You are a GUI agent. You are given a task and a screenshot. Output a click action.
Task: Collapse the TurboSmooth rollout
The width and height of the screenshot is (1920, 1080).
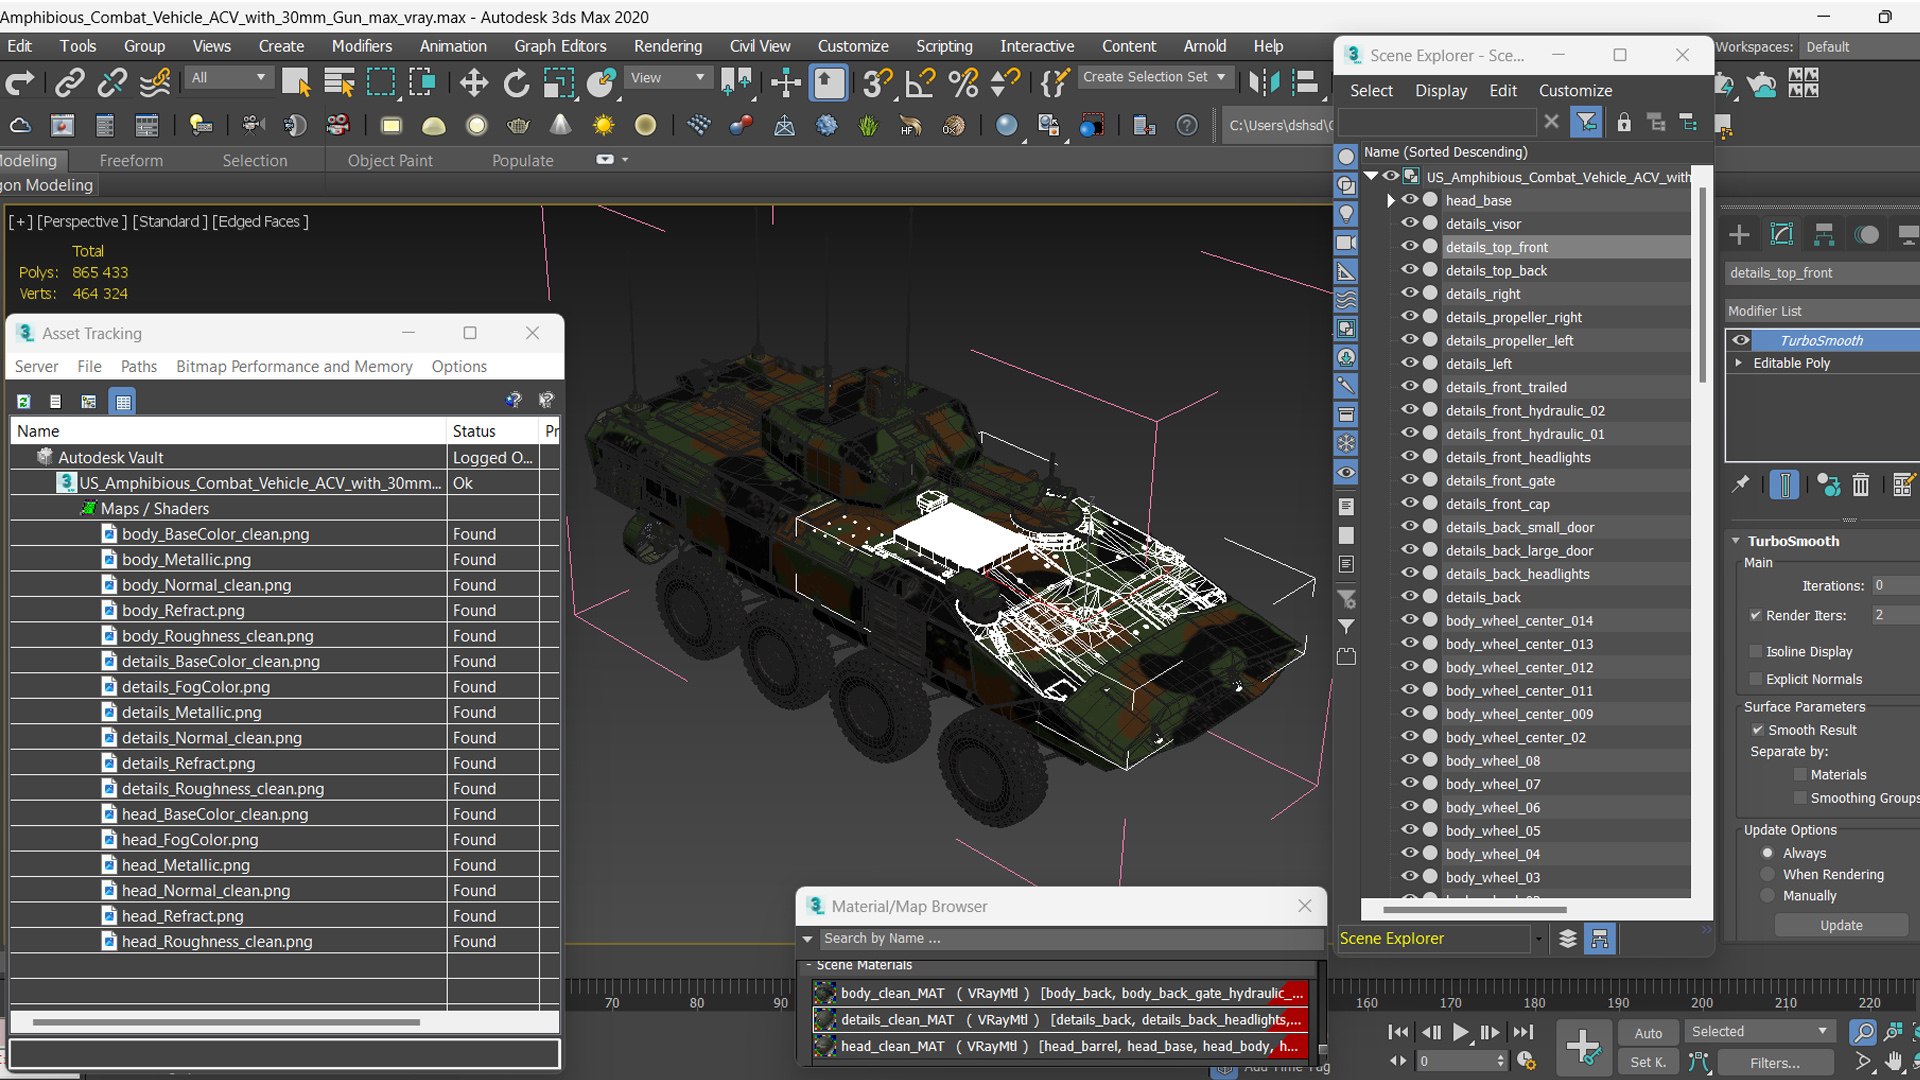pos(1736,541)
